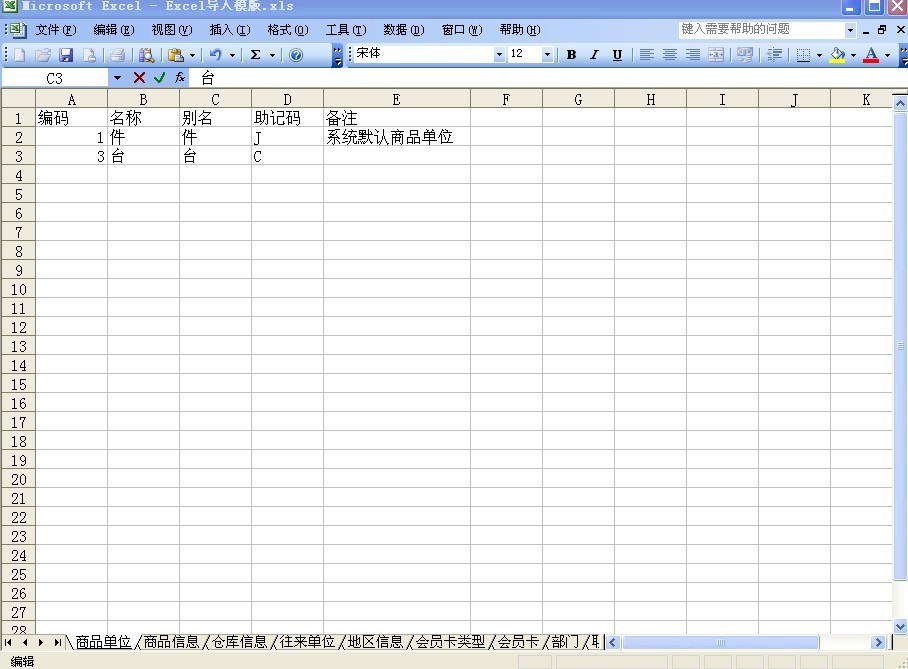The image size is (908, 669).
Task: Open the Name Box dropdown arrow
Action: pyautogui.click(x=117, y=77)
